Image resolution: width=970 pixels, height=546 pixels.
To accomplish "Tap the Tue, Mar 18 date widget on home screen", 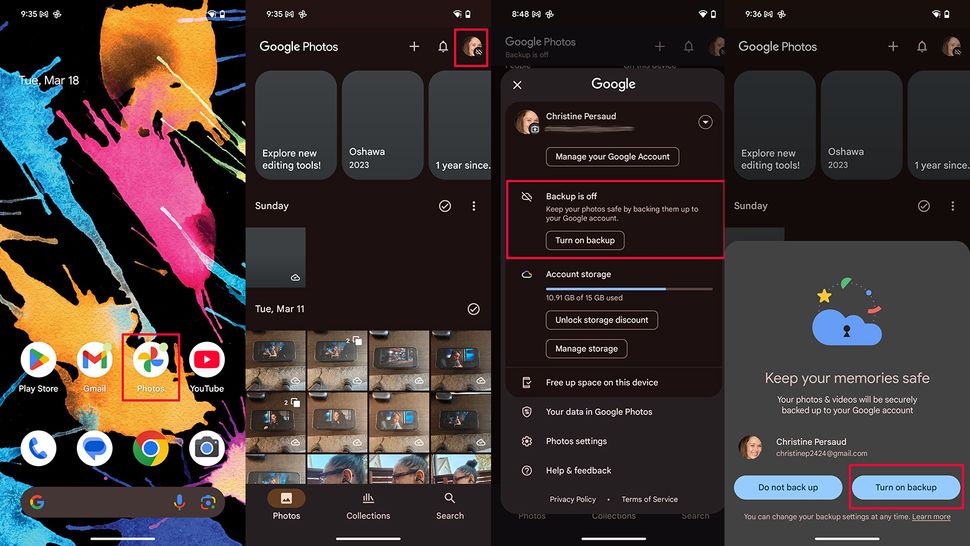I will click(49, 80).
